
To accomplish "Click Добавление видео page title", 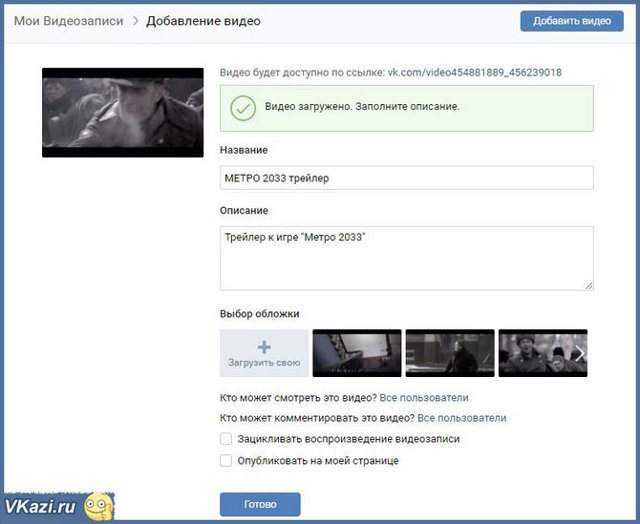I will [x=203, y=21].
